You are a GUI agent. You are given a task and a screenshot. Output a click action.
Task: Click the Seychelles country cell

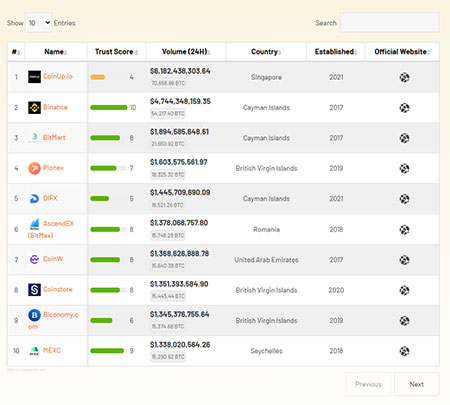(266, 351)
